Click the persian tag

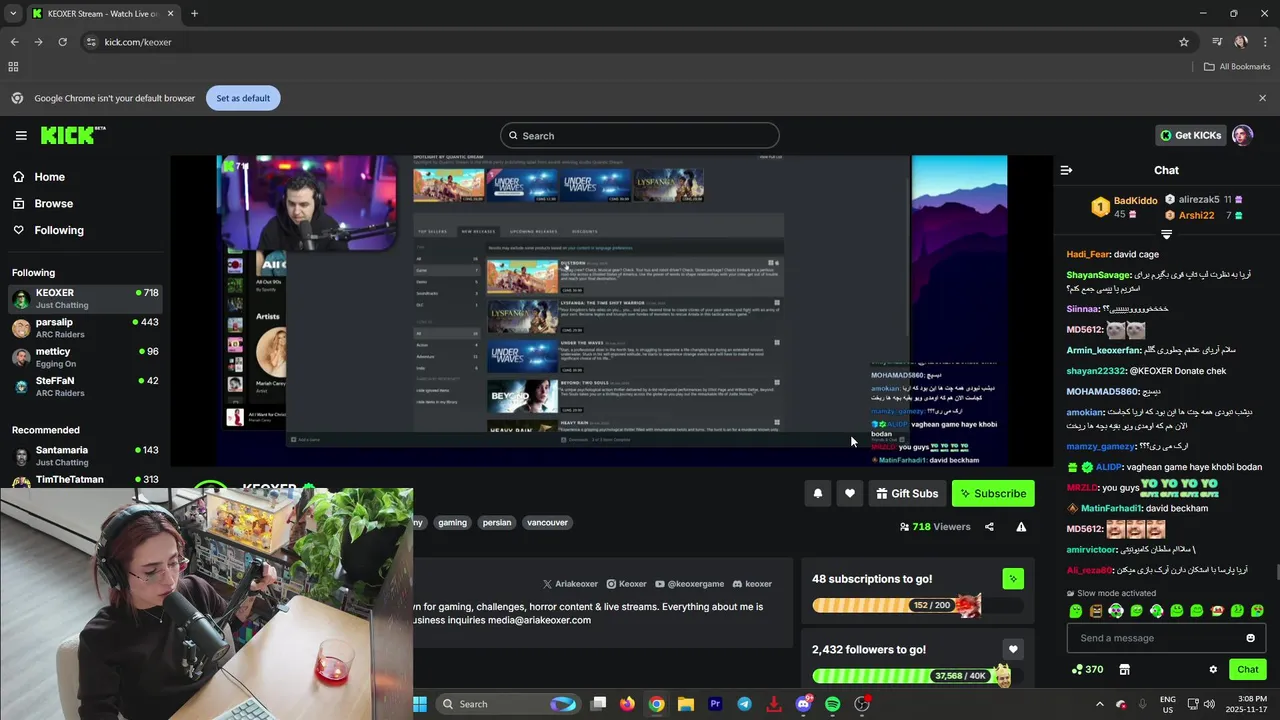click(x=497, y=522)
